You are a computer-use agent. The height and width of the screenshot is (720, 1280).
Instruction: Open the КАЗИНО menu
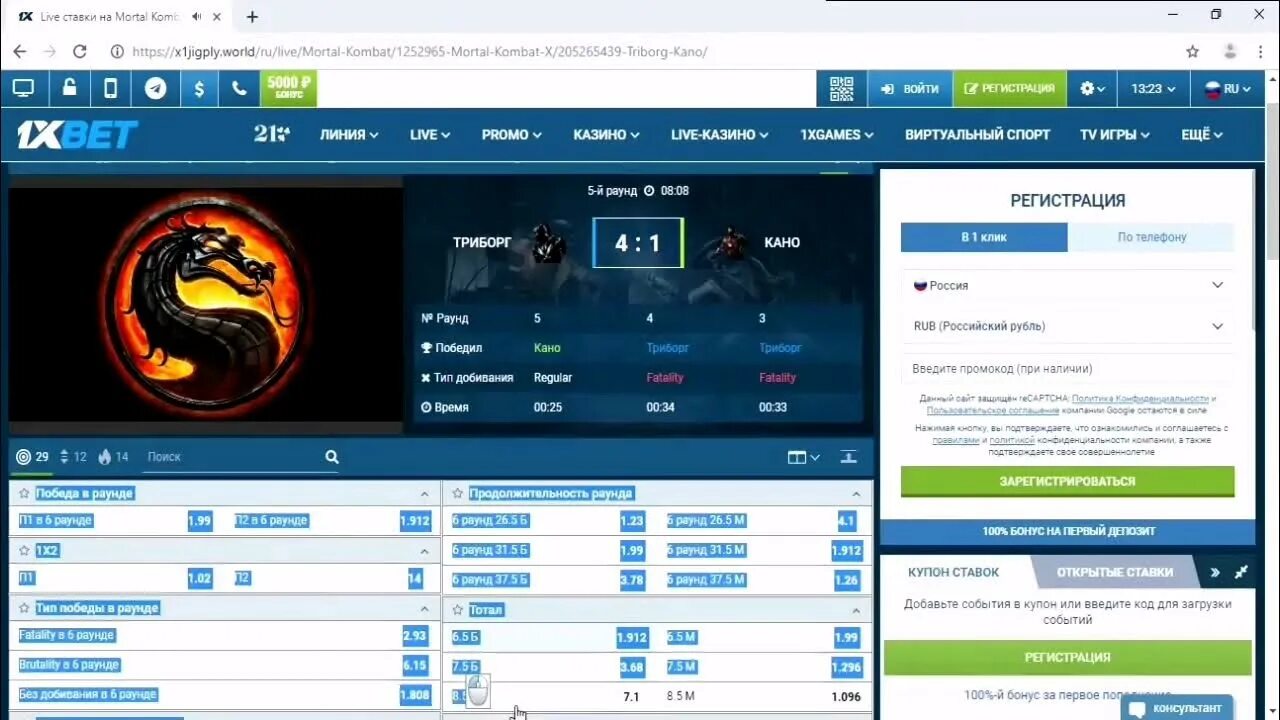click(606, 134)
